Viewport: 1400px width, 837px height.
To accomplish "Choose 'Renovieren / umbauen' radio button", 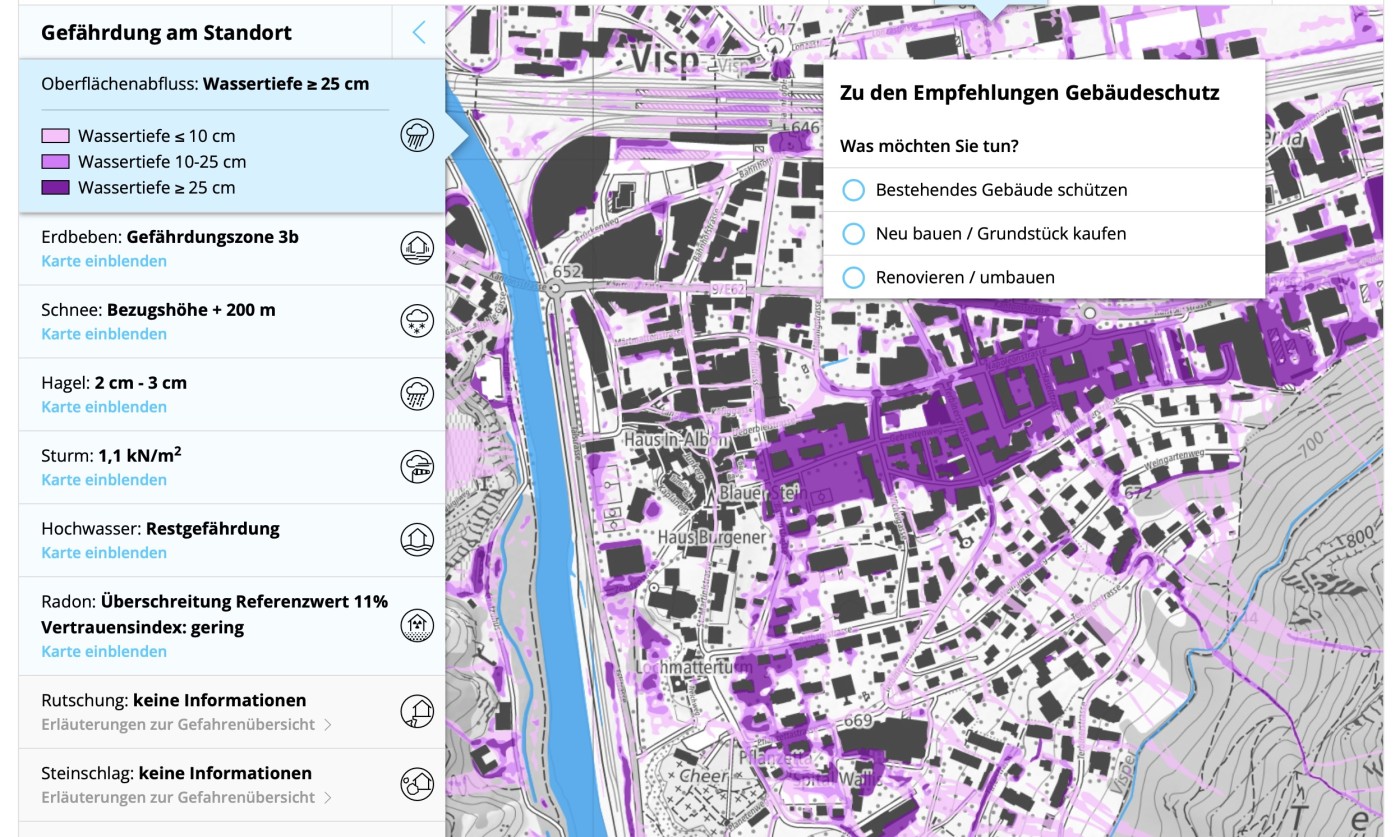I will (853, 278).
